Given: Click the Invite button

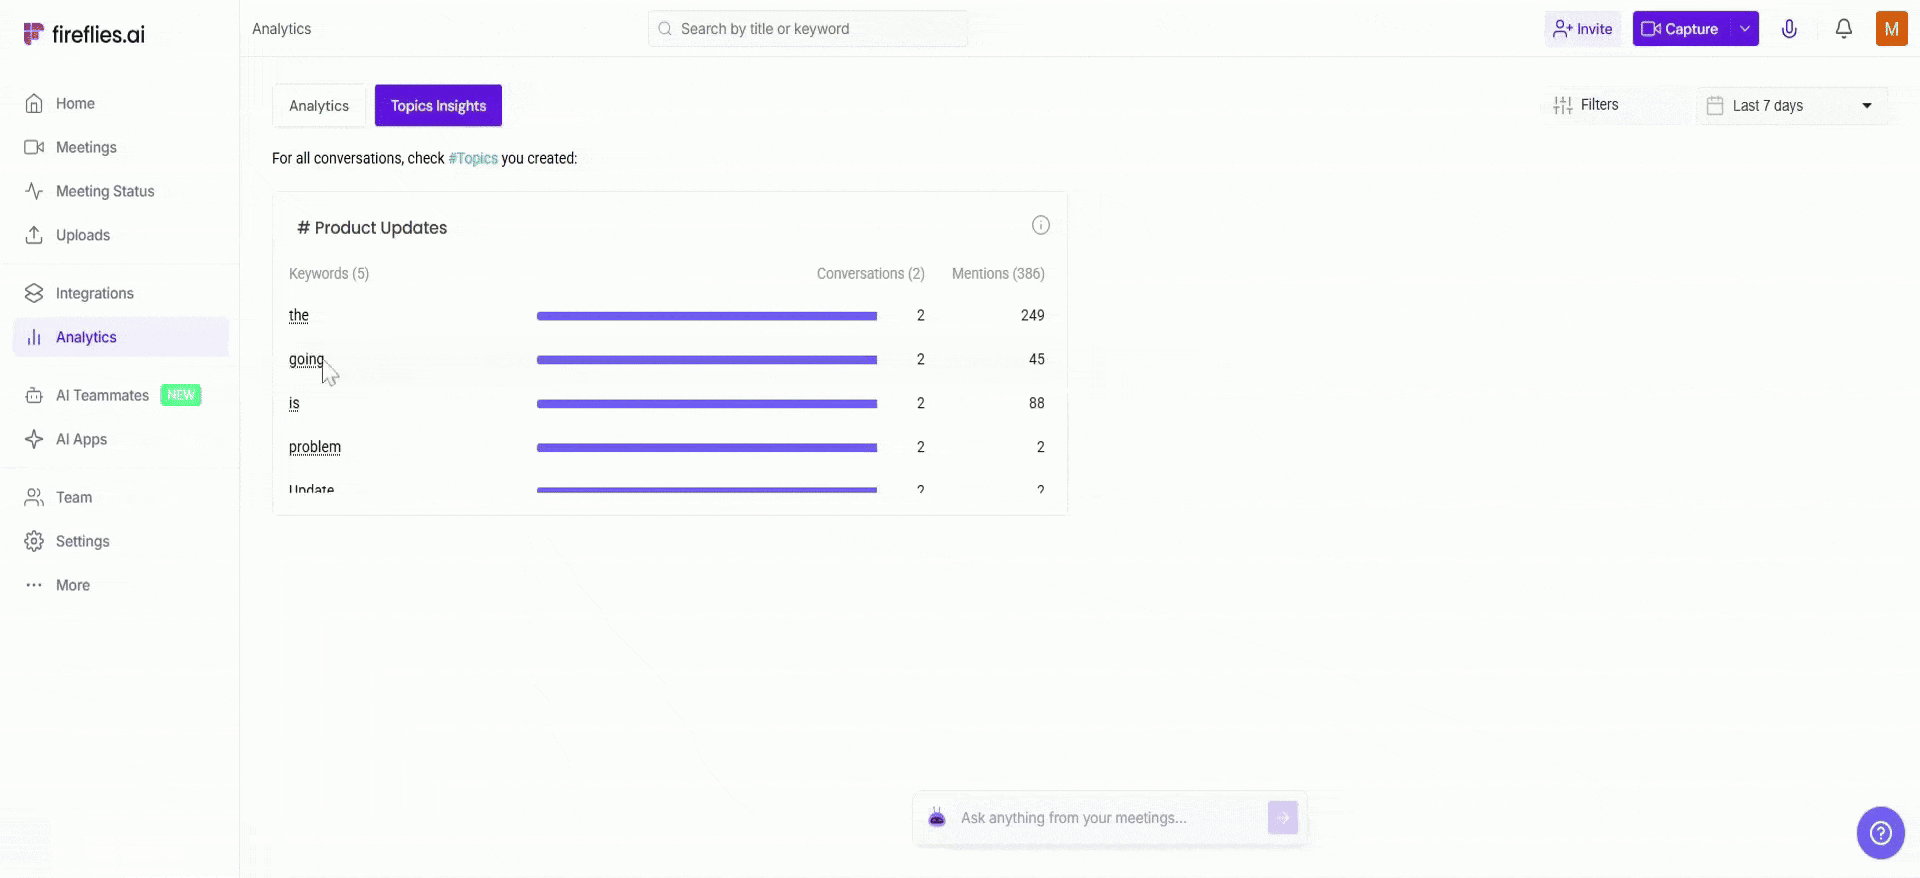Looking at the screenshot, I should pos(1582,29).
